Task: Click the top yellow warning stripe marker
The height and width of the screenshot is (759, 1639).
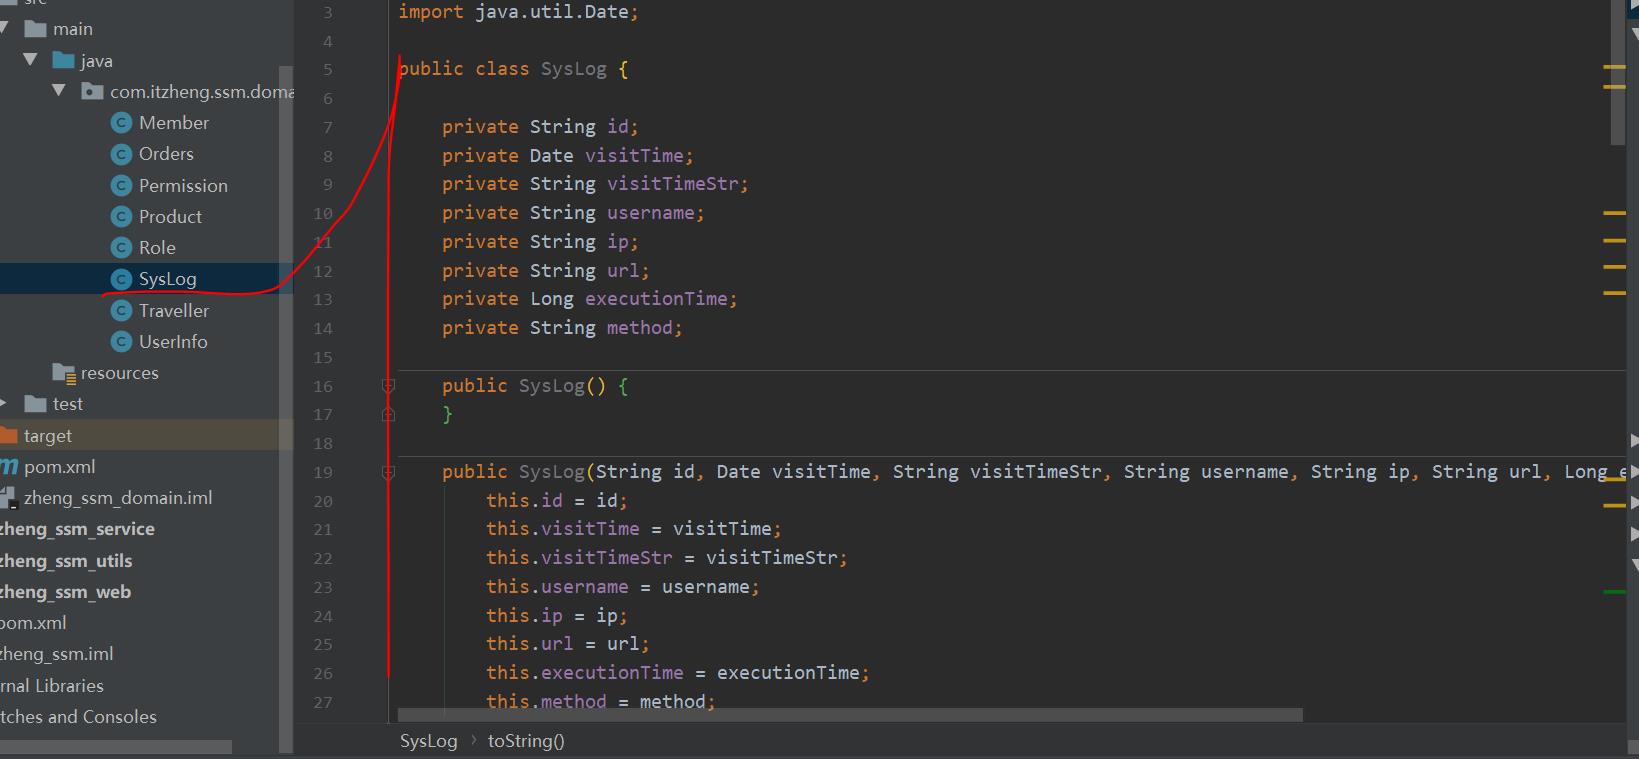Action: [1614, 67]
